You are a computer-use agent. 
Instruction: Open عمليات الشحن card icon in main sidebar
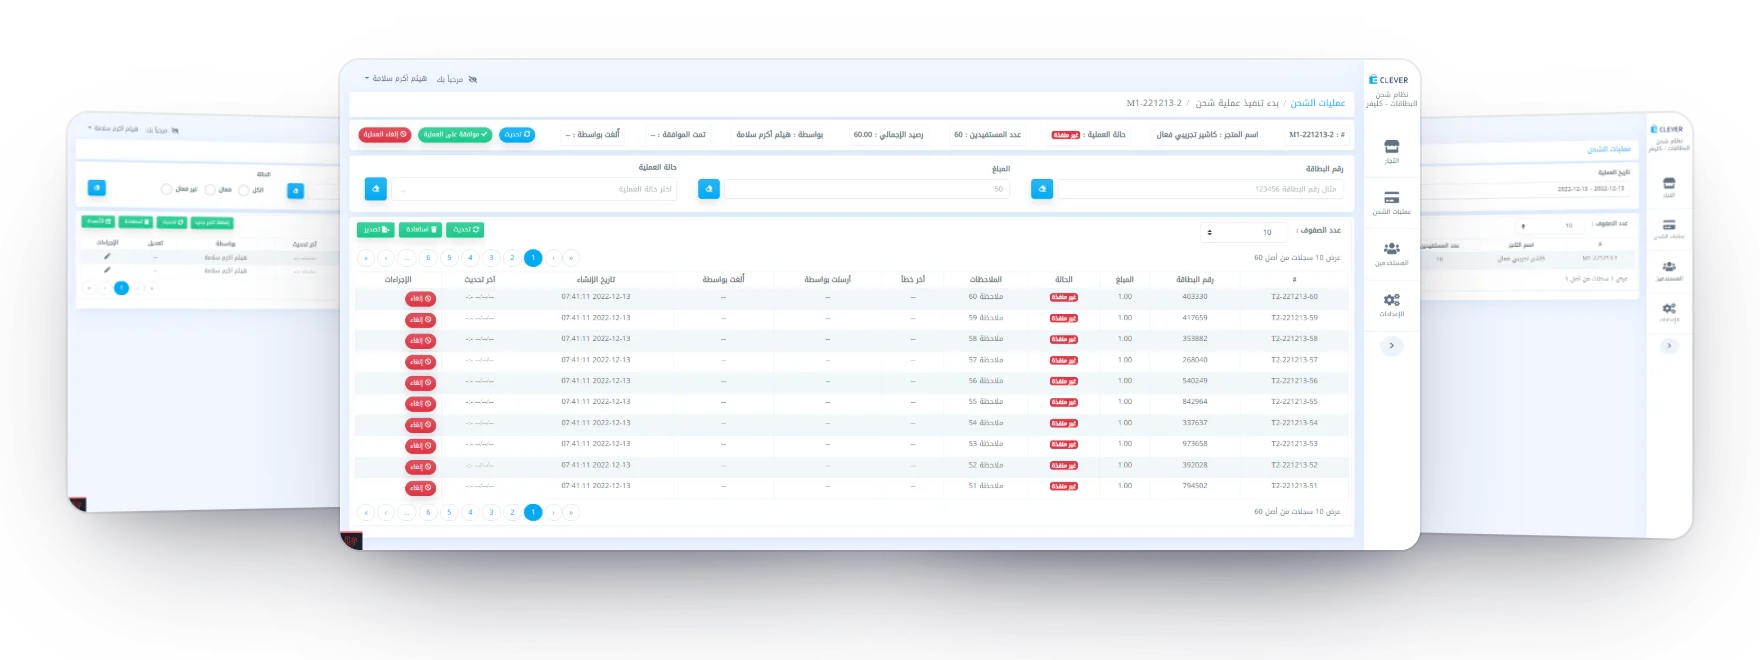(1391, 197)
